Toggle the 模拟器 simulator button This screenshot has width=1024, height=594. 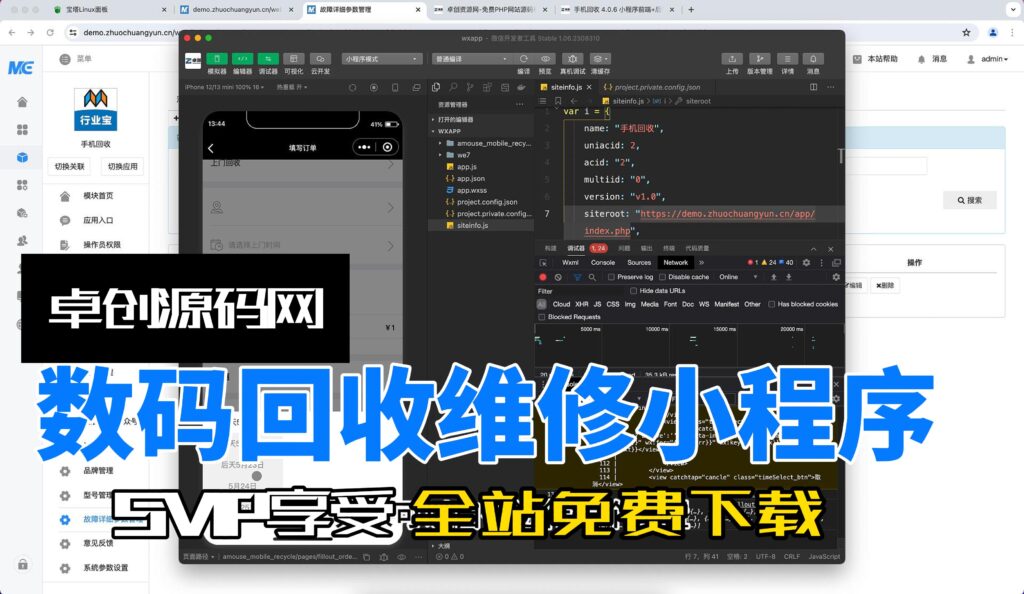coord(217,59)
